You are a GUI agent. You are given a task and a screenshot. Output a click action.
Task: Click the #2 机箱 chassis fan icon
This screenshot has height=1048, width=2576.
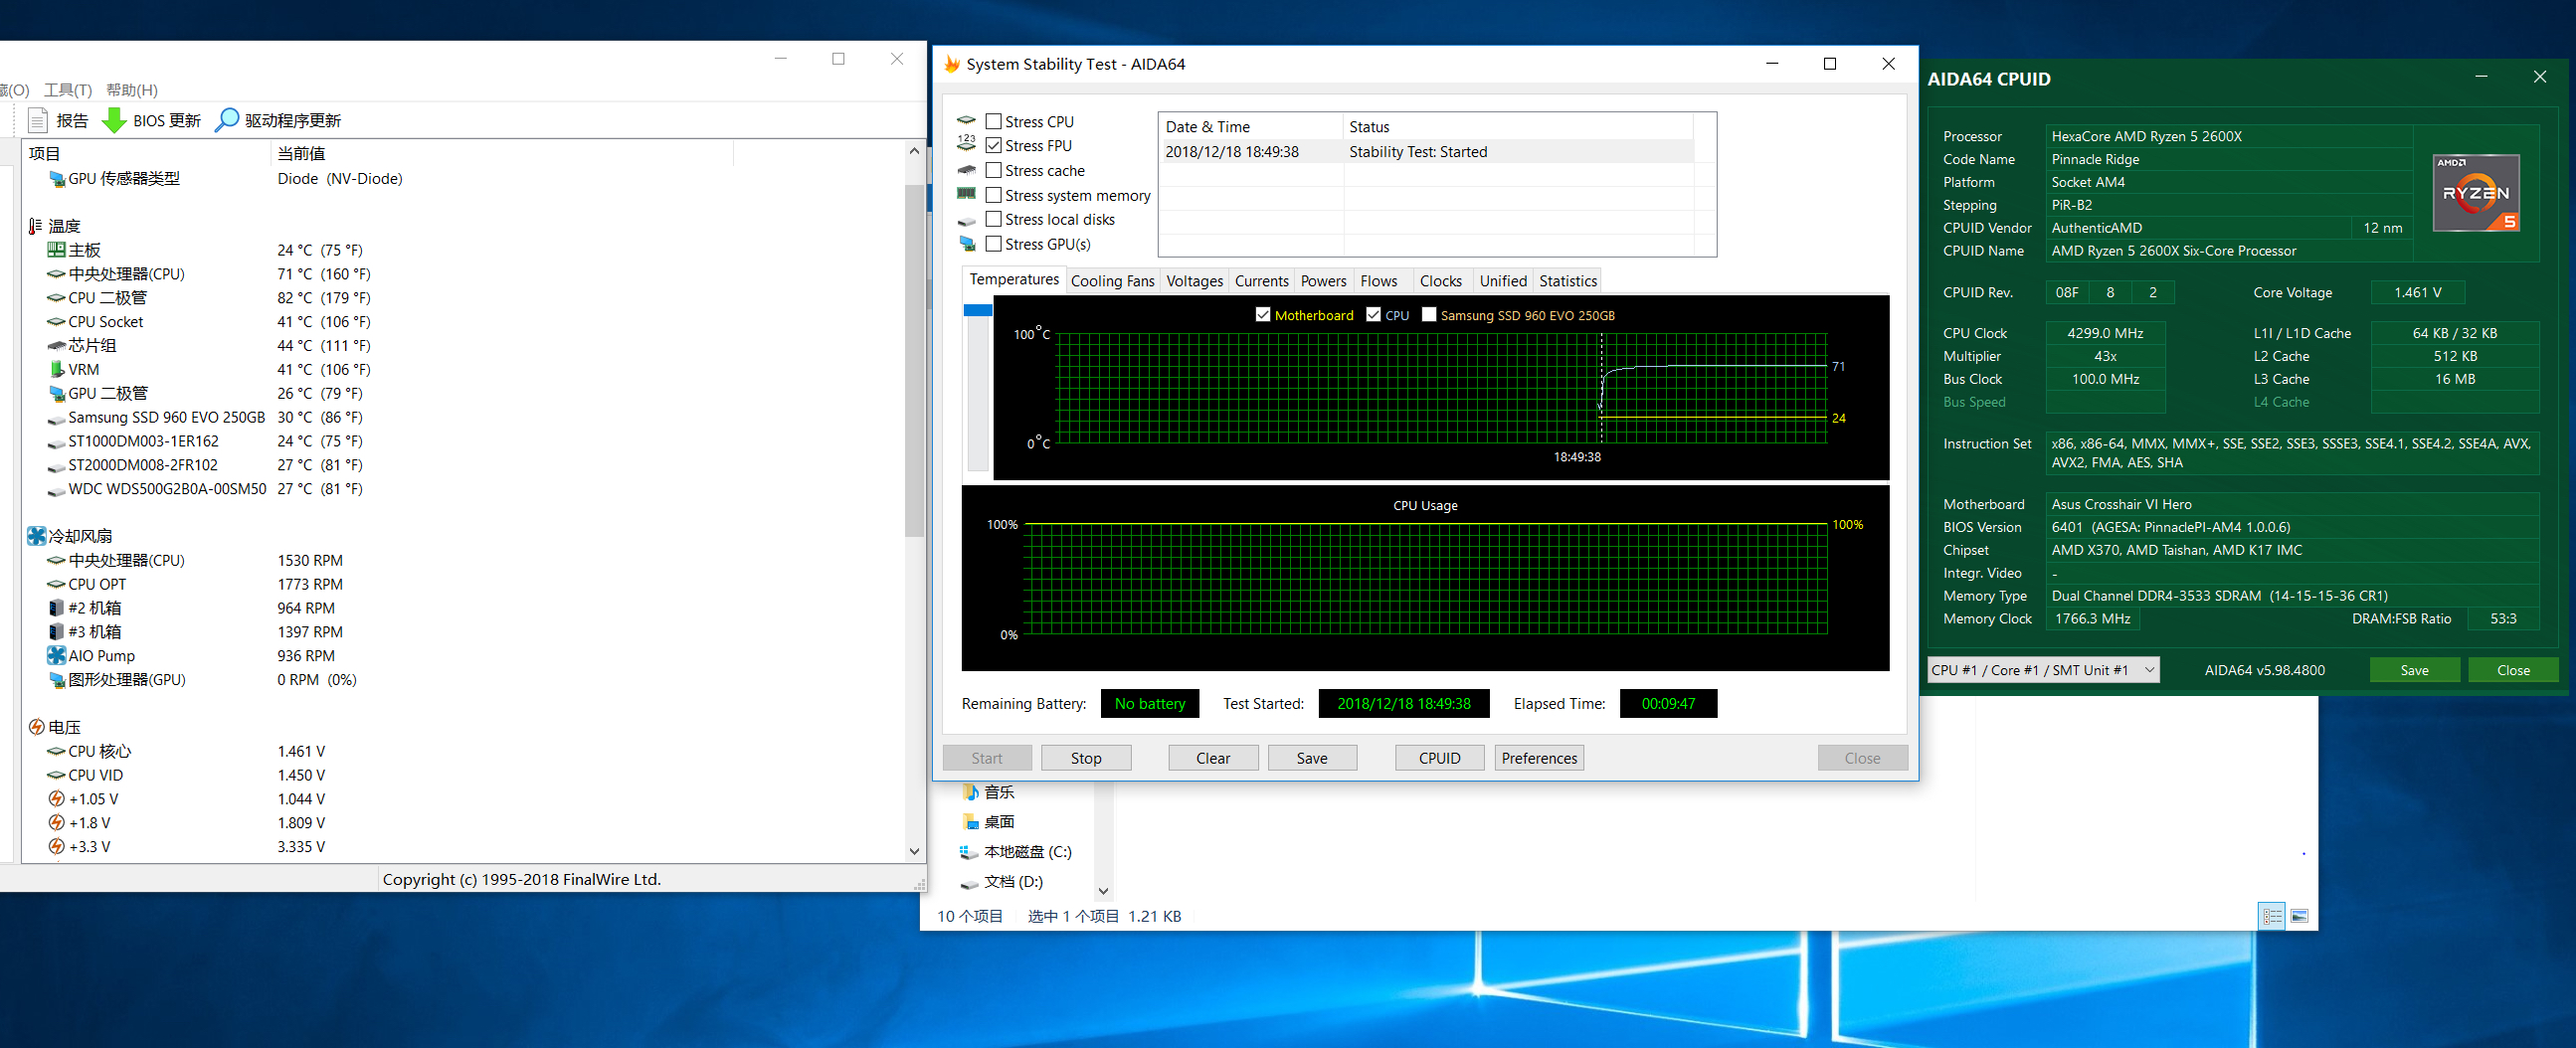point(57,608)
